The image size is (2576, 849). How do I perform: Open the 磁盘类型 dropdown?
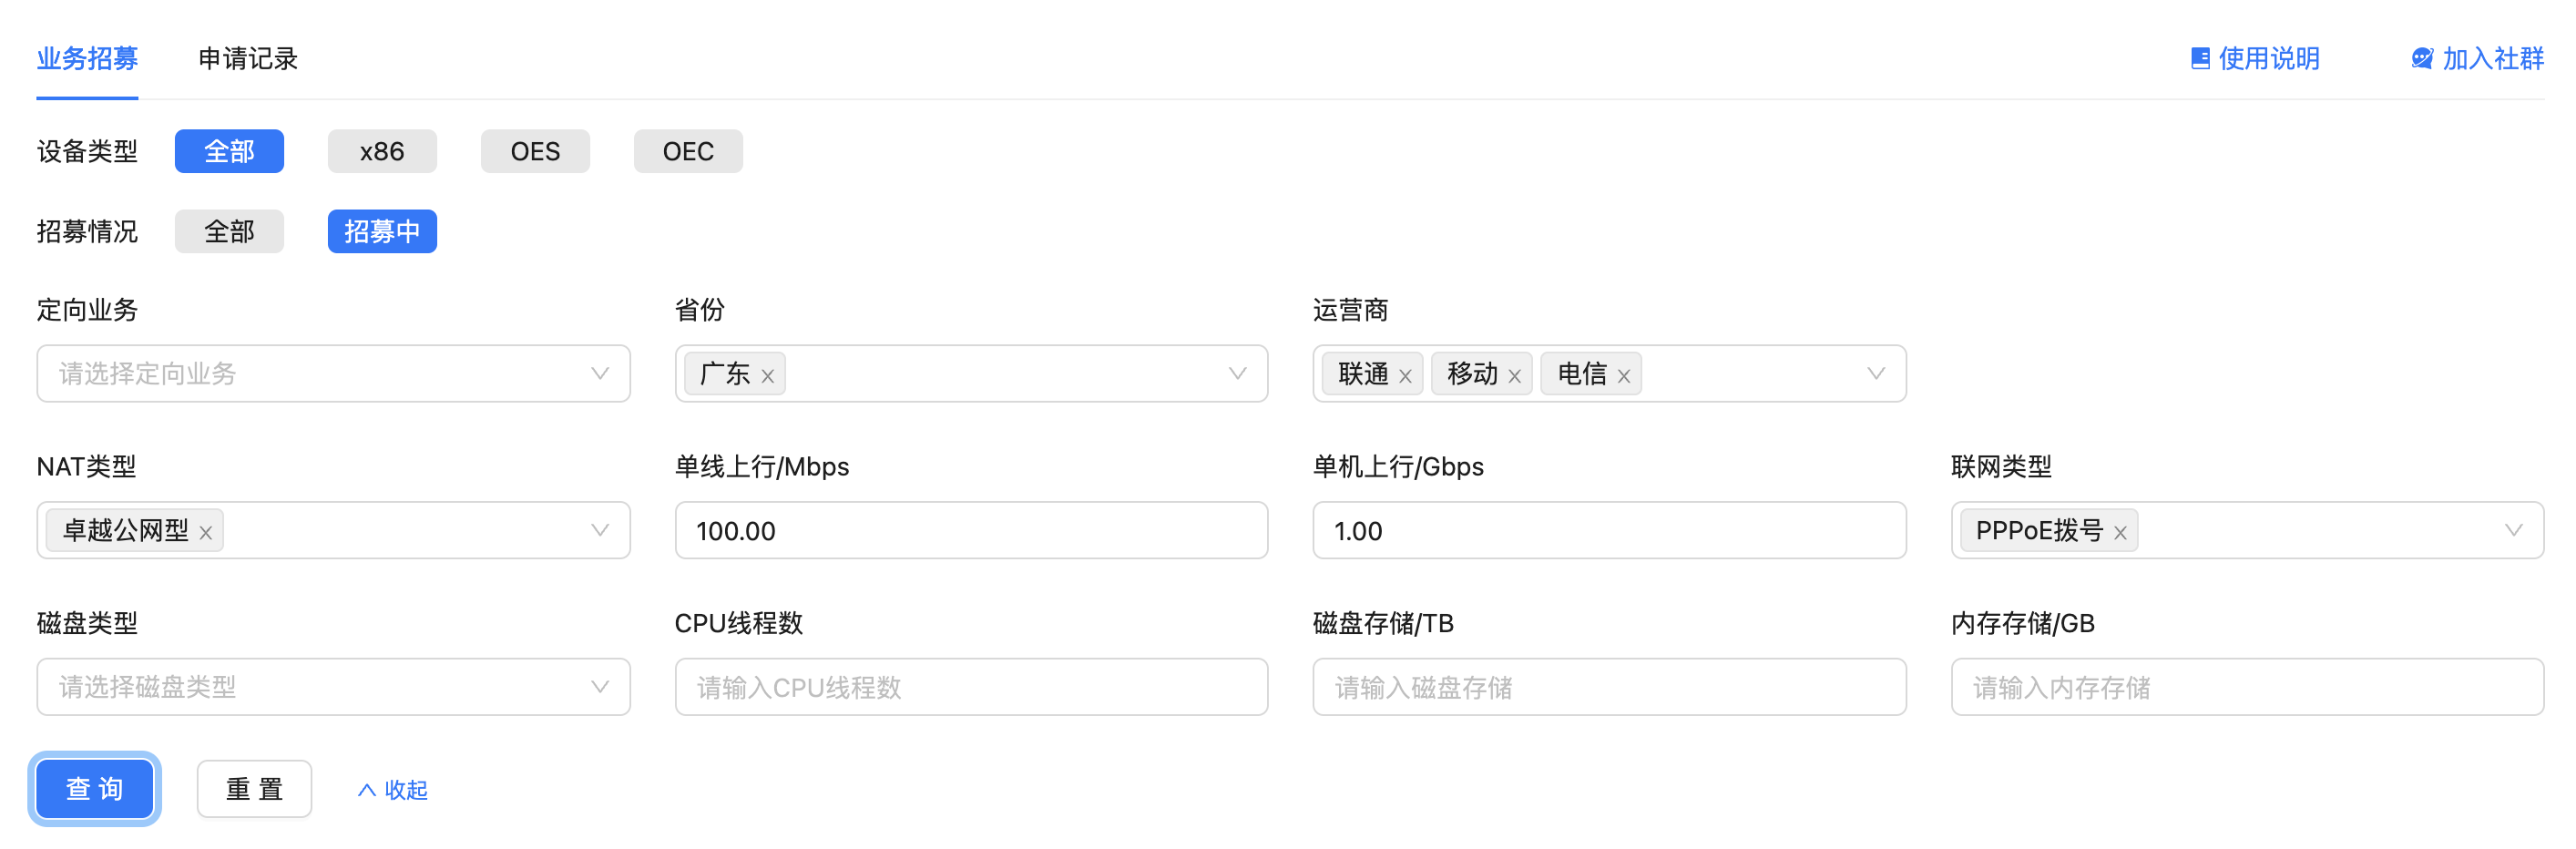click(x=333, y=687)
